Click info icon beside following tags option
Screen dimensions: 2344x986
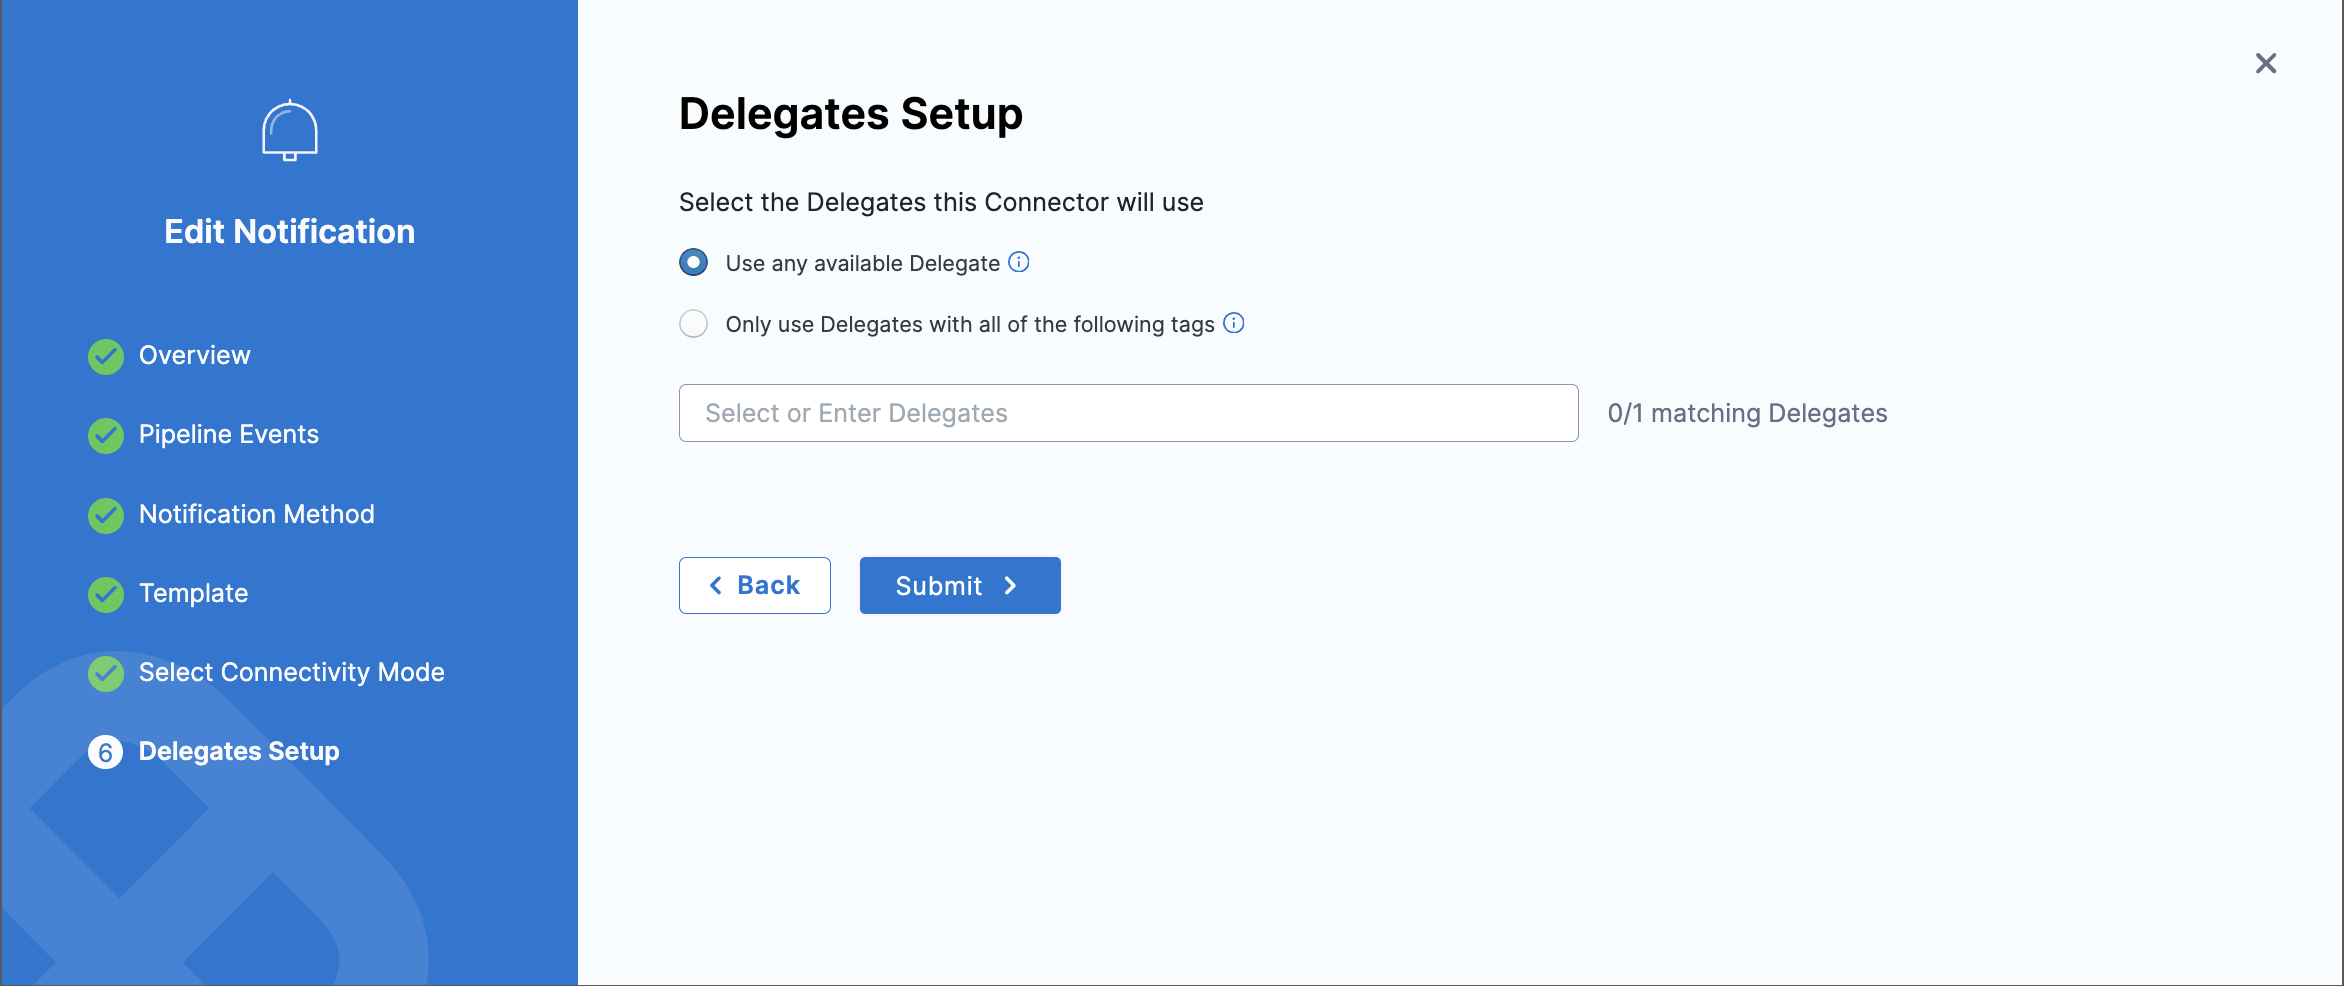coord(1234,323)
